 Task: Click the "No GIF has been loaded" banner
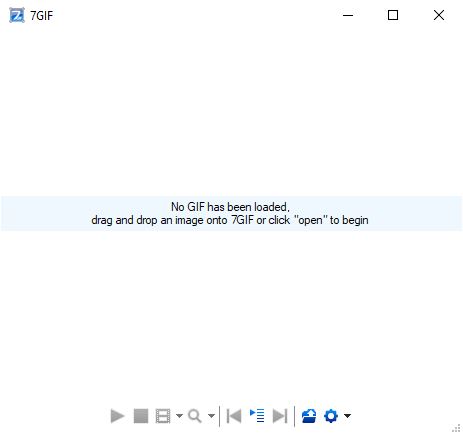(x=231, y=213)
